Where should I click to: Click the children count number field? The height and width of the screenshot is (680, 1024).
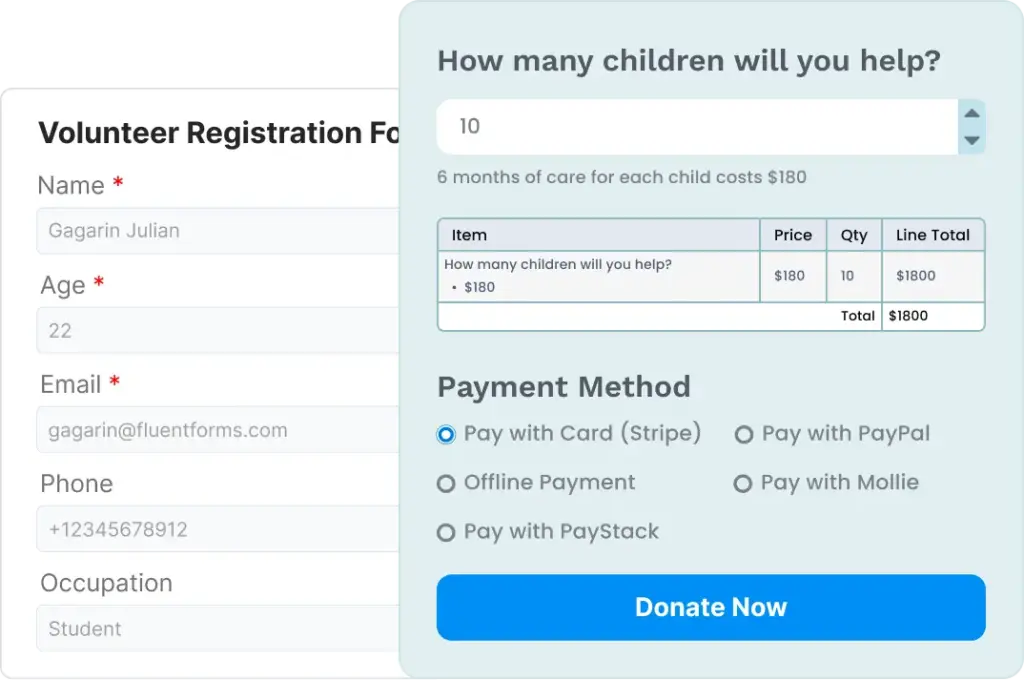(696, 127)
